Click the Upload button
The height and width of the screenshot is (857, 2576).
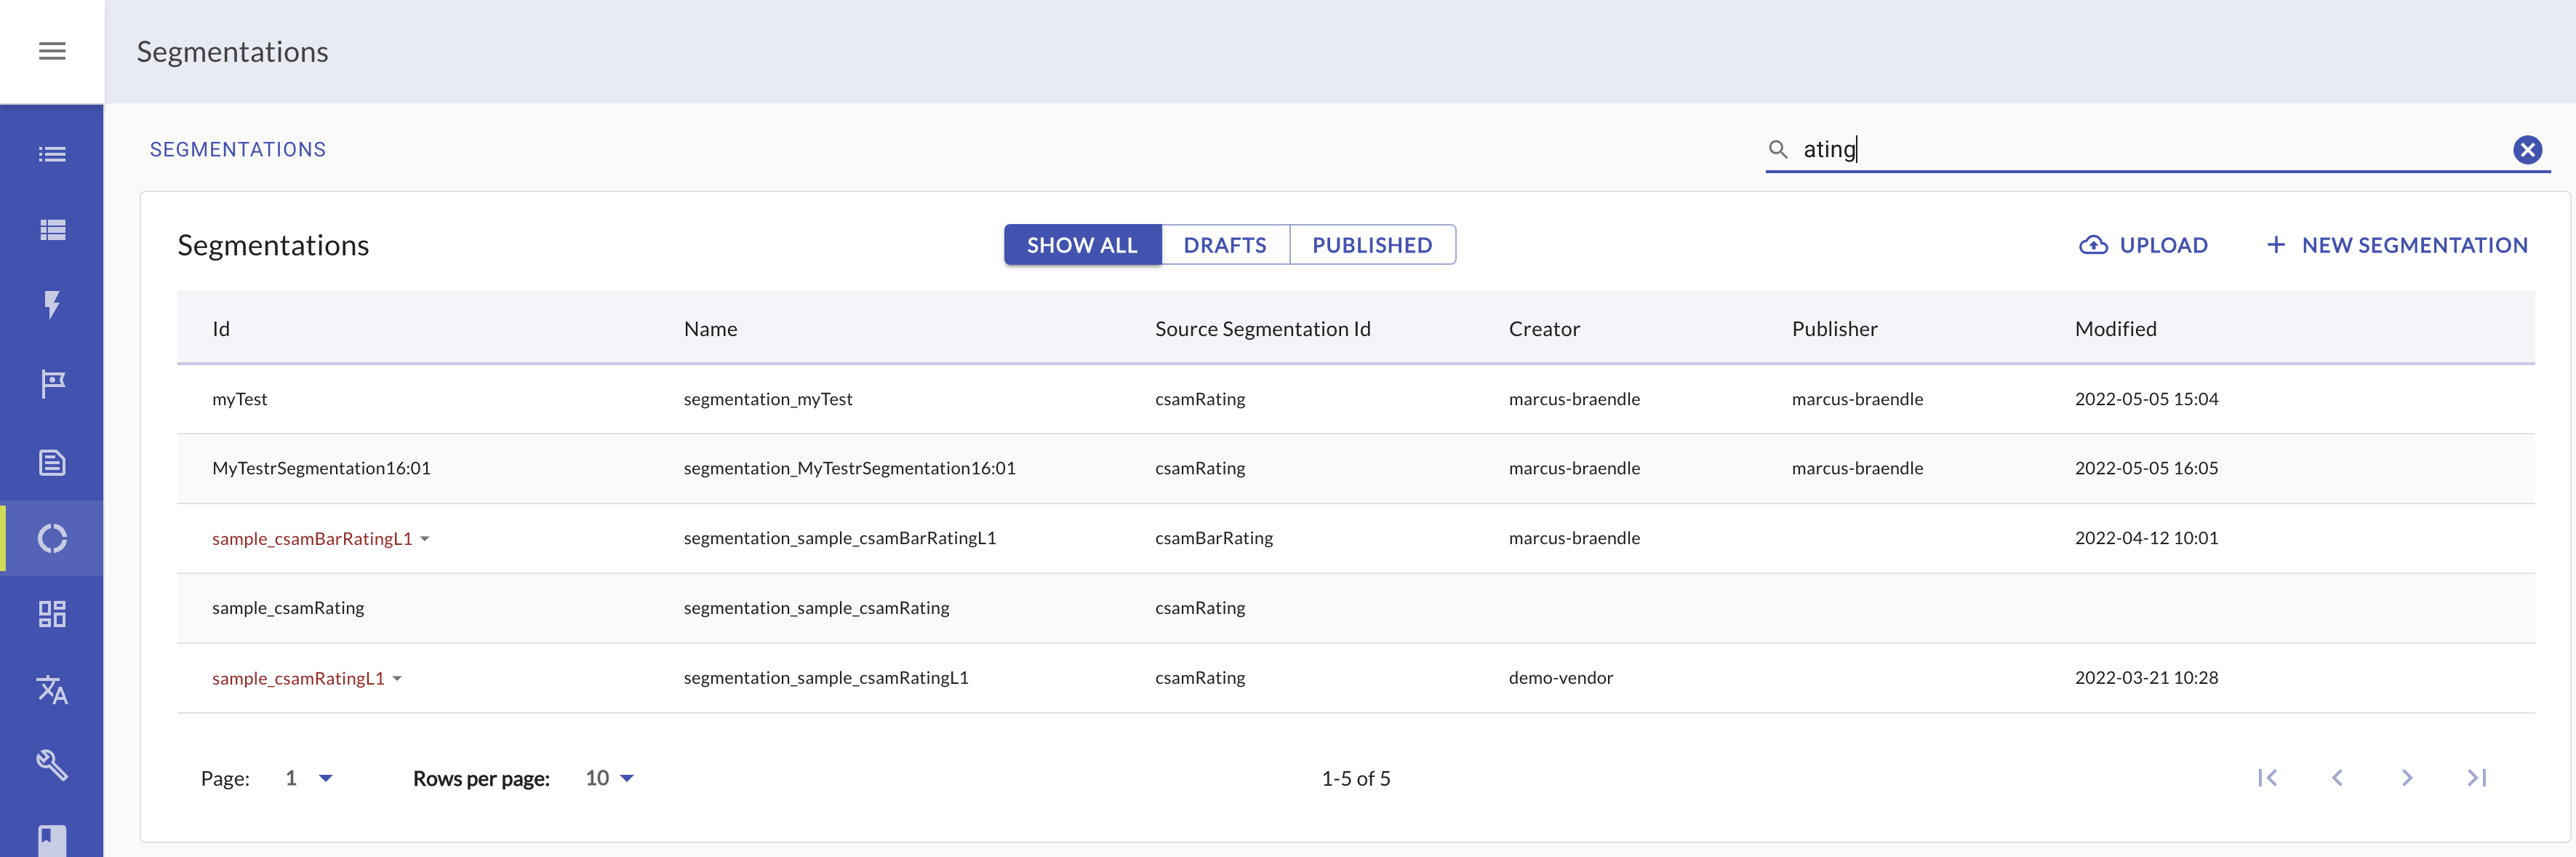tap(2143, 245)
